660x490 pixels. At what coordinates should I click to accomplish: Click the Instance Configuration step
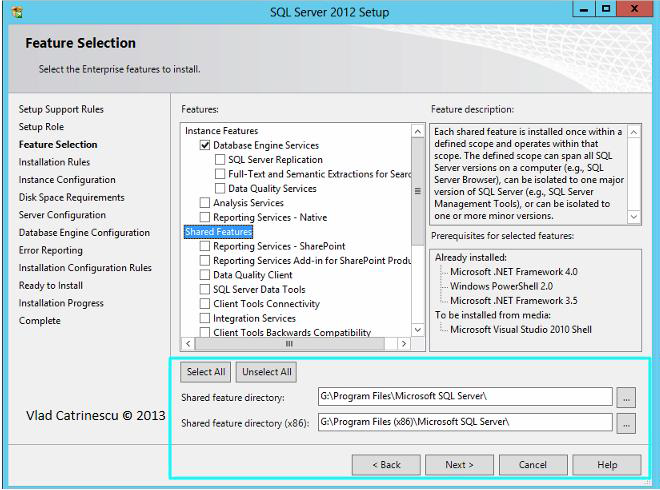tap(67, 180)
